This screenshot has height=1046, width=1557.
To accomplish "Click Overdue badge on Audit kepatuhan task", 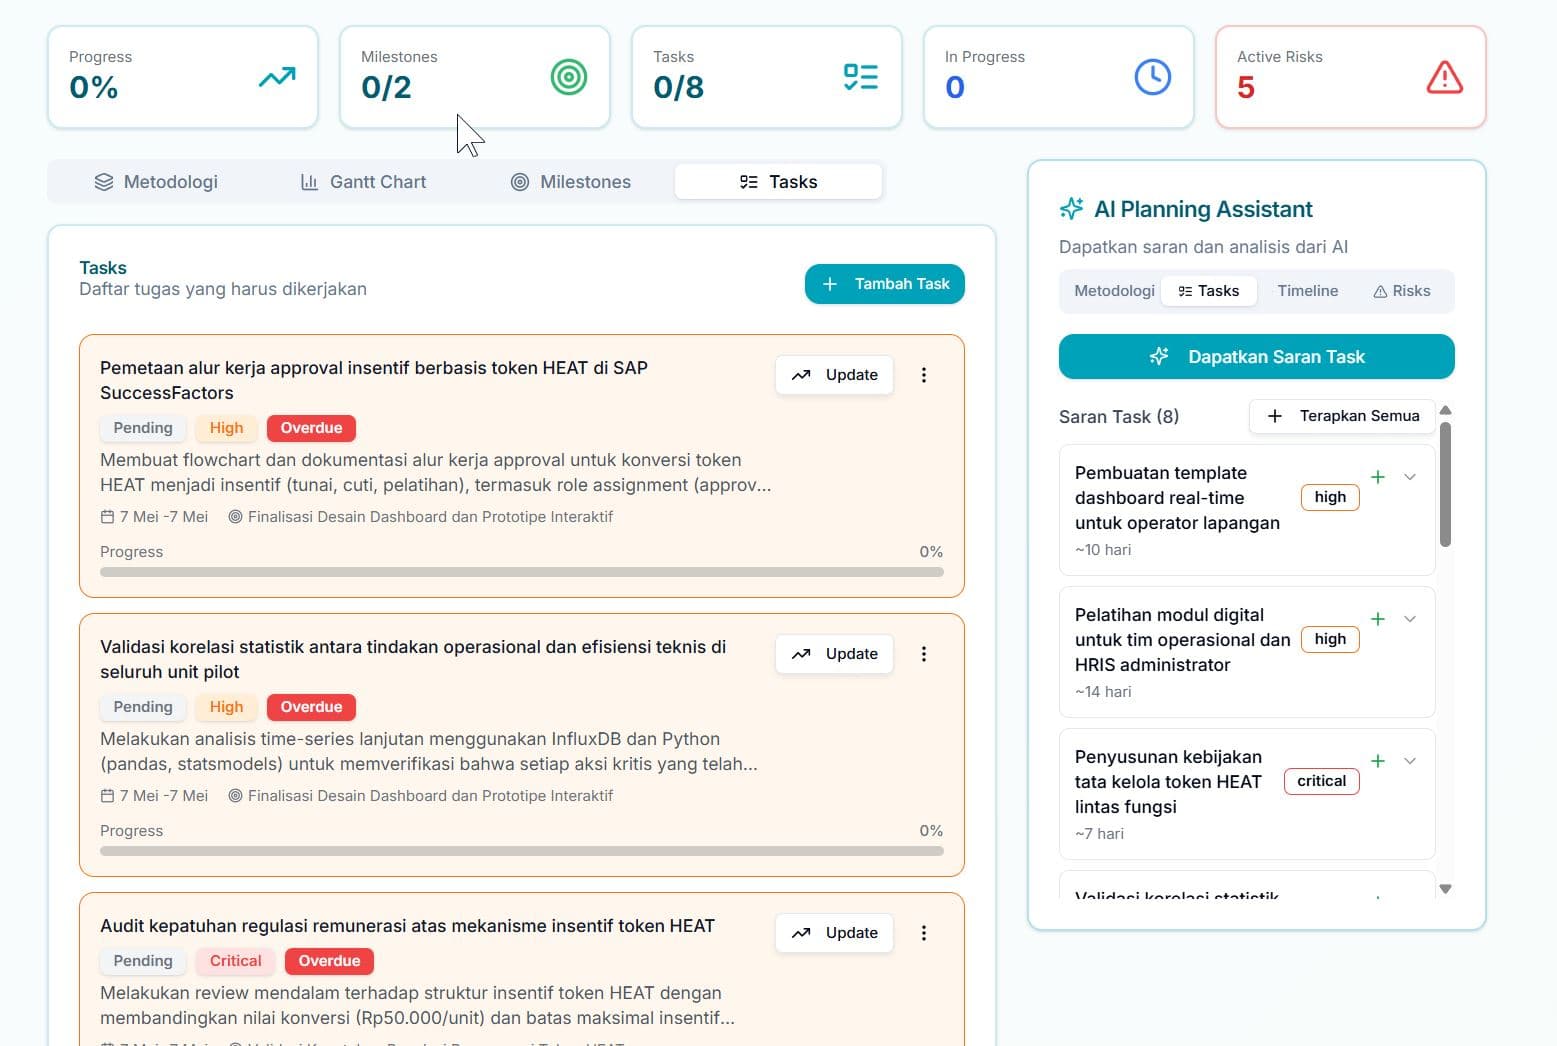I will [x=329, y=961].
